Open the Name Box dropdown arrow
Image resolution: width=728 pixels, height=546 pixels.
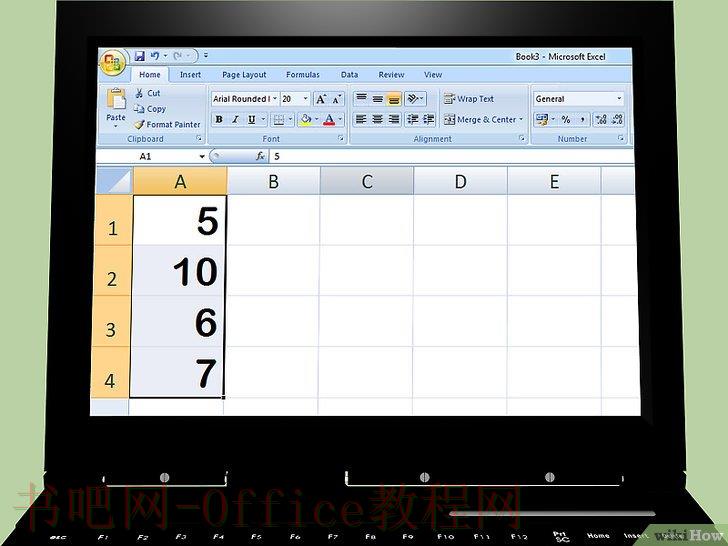(x=202, y=156)
